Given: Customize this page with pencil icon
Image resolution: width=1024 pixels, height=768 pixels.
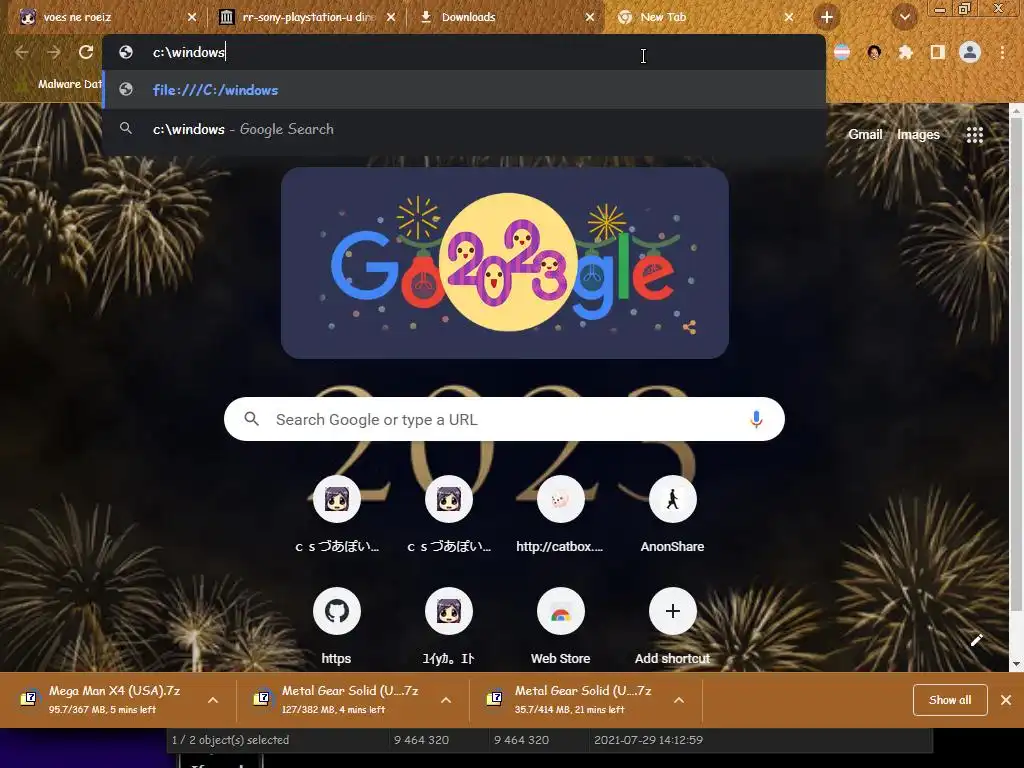Looking at the screenshot, I should [x=976, y=640].
